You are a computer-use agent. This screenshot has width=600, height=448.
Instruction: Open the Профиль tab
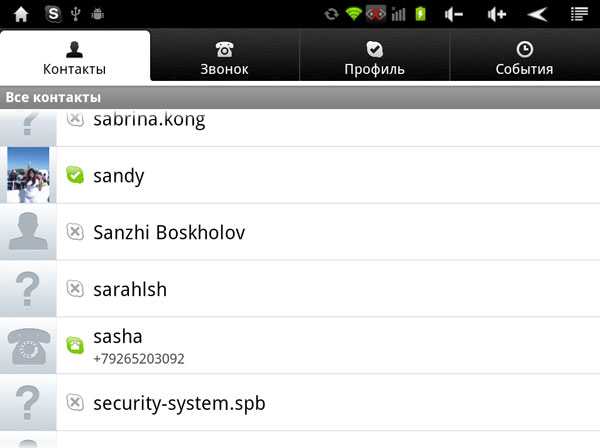click(x=374, y=56)
